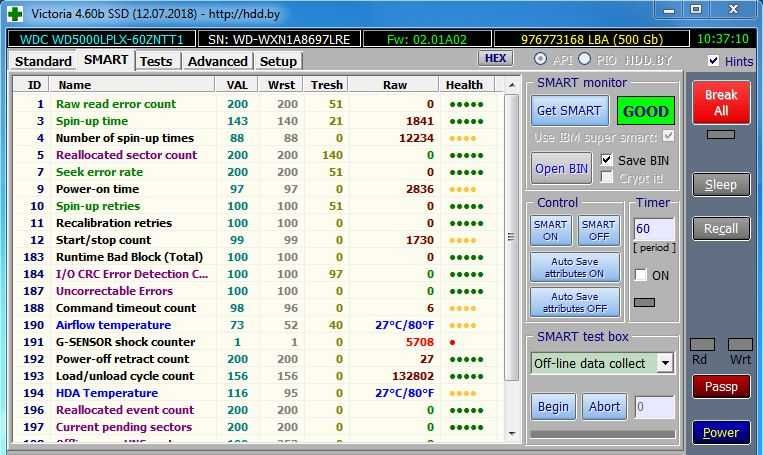Image resolution: width=763 pixels, height=455 pixels.
Task: Click the red Passp button
Action: pos(721,387)
